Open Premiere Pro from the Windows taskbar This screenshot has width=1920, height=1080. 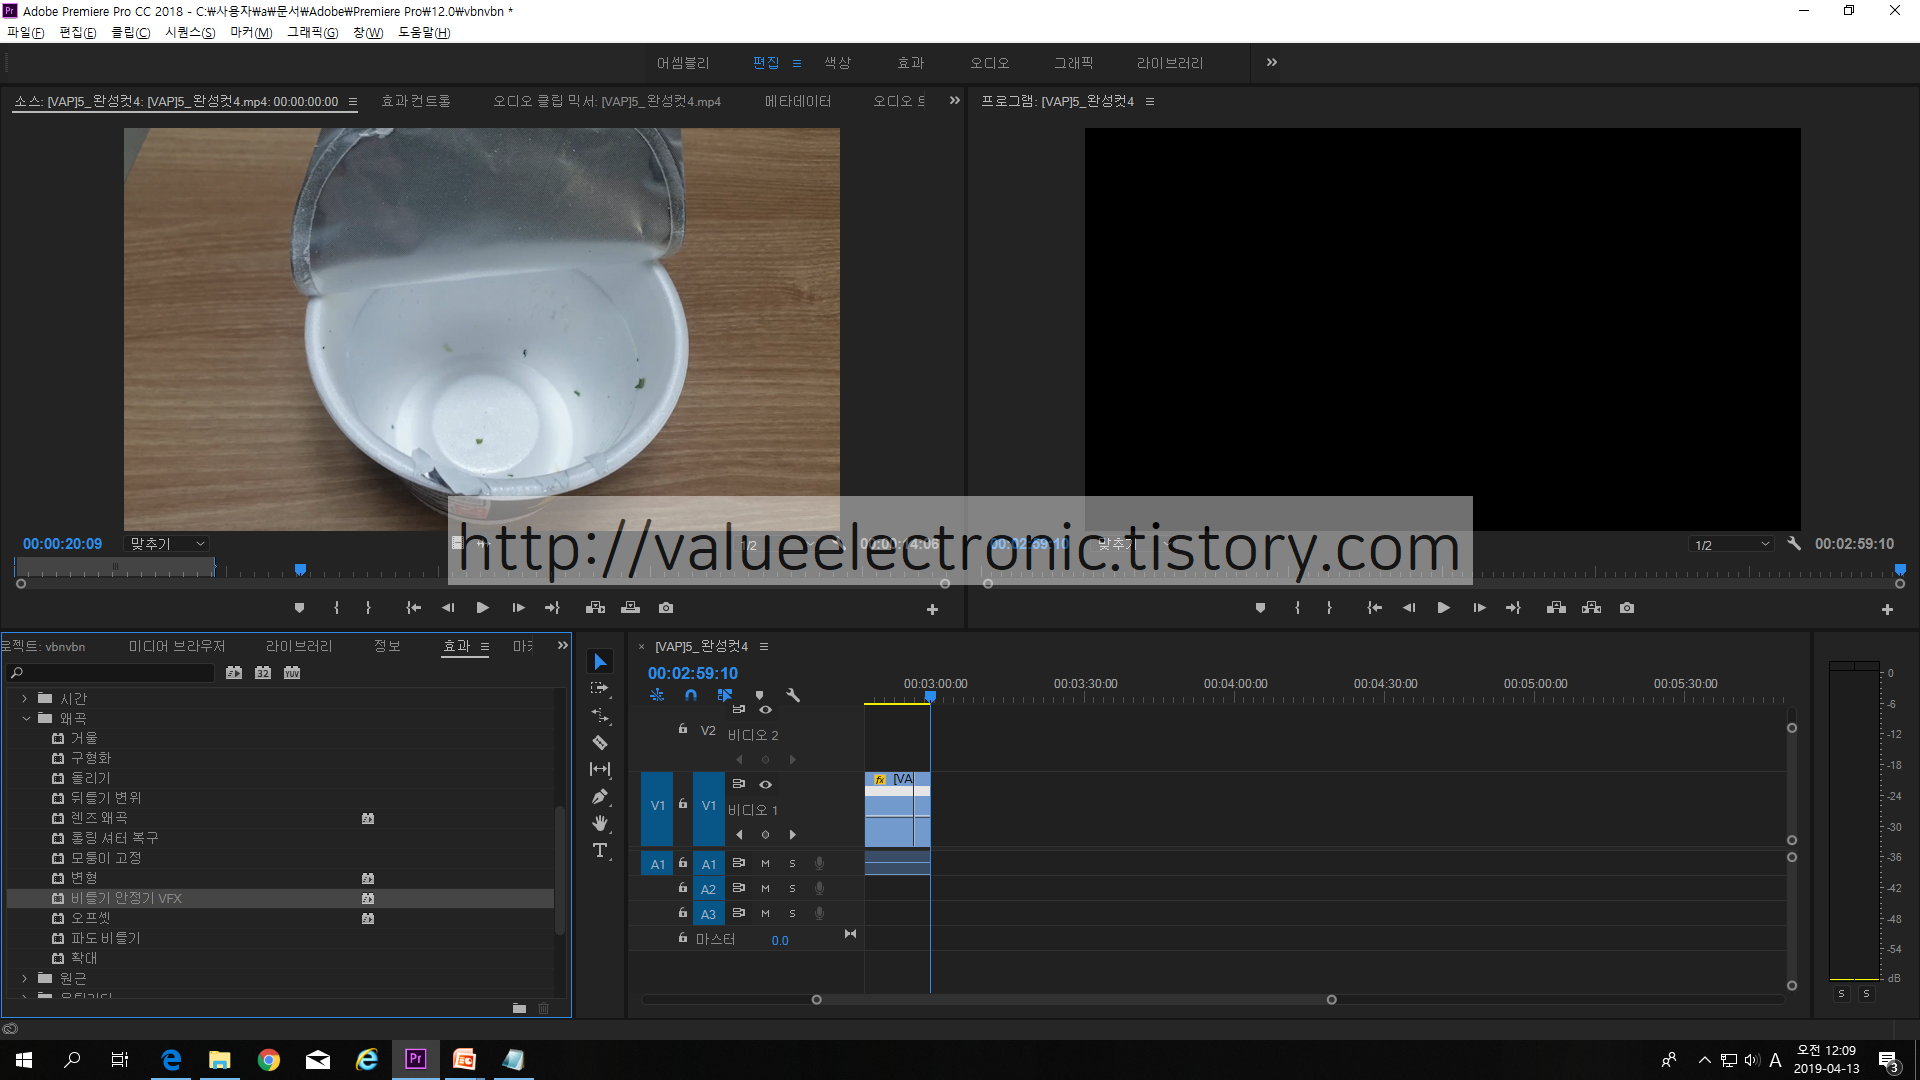[x=415, y=1059]
